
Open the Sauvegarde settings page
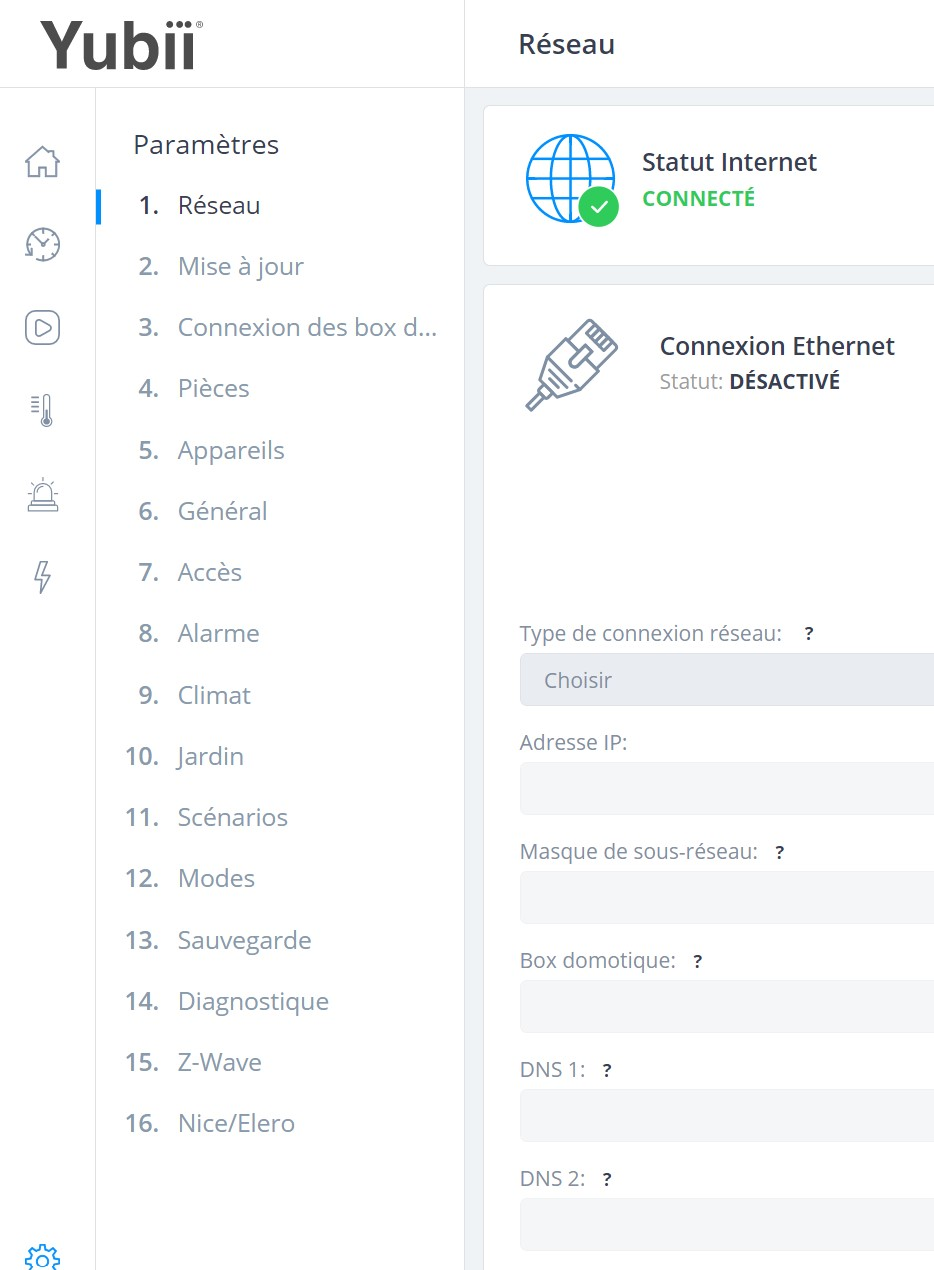coord(218,940)
